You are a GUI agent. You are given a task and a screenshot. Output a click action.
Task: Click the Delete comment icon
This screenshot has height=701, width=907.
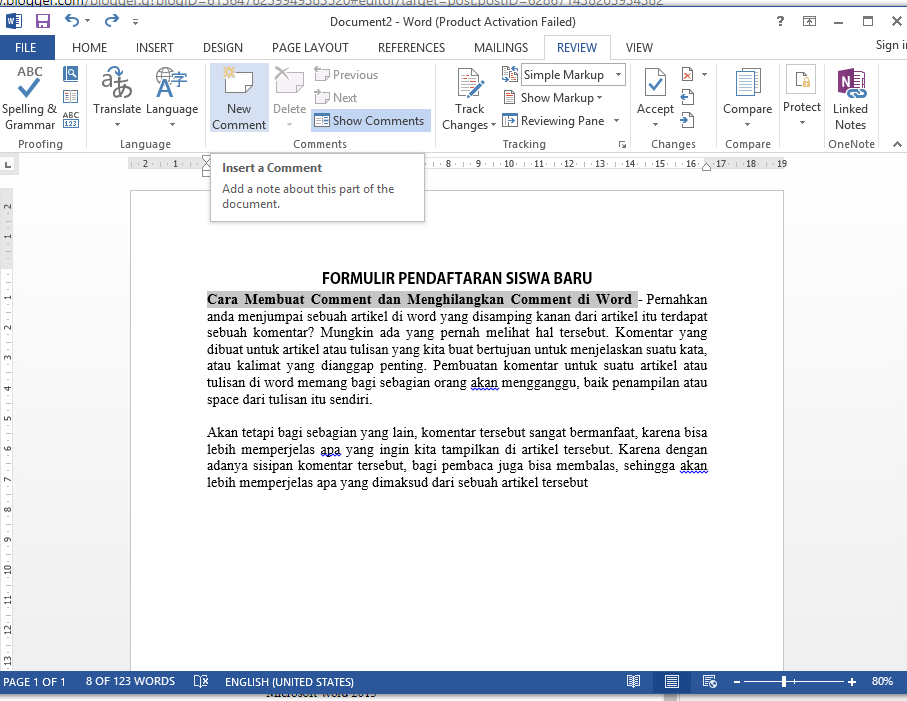click(289, 82)
